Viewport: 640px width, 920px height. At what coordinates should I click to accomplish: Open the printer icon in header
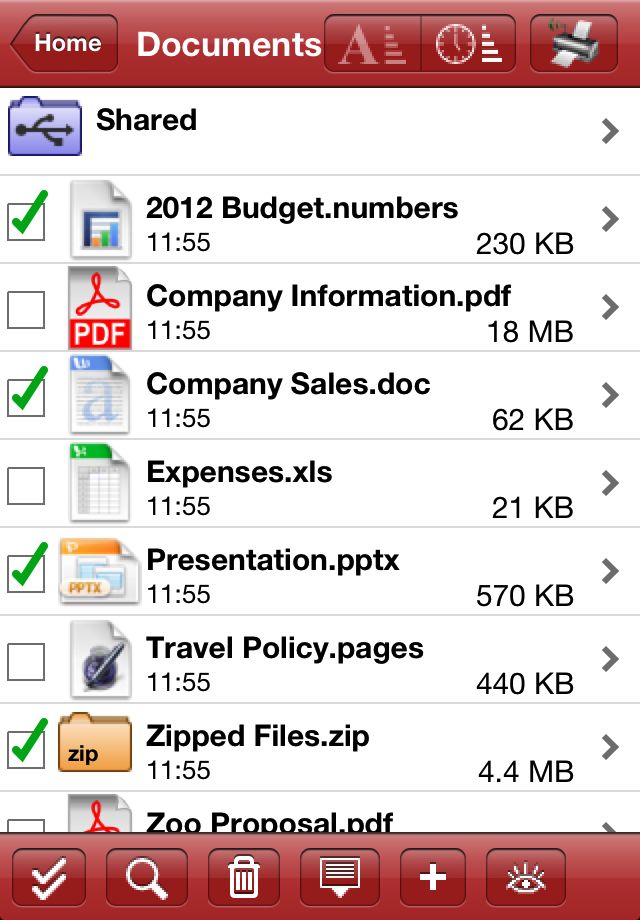point(574,44)
